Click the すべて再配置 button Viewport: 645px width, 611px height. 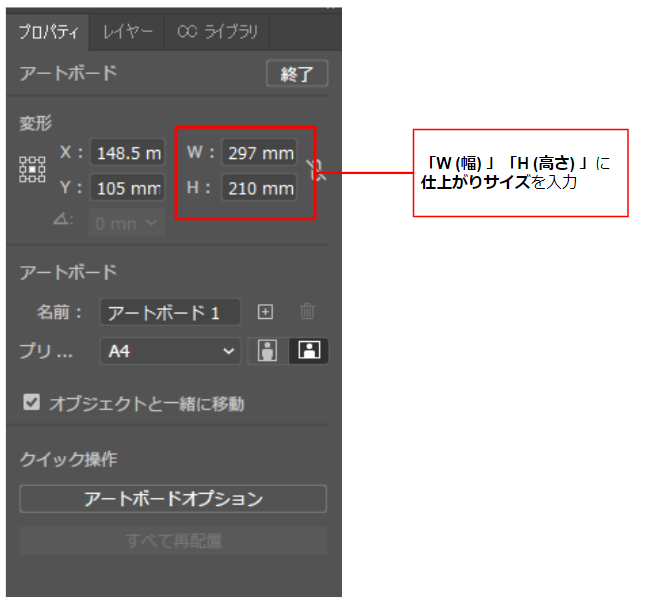pyautogui.click(x=173, y=541)
